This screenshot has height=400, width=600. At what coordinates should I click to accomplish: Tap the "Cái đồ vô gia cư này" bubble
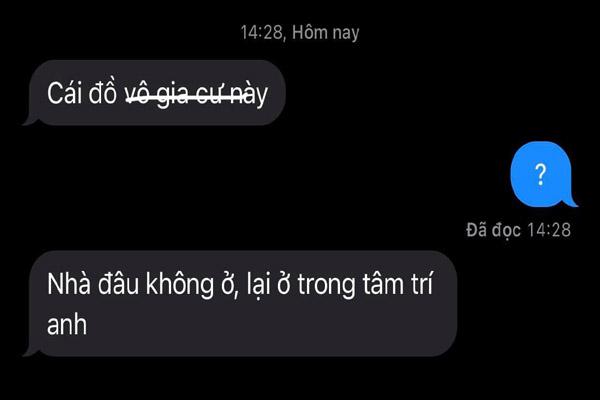[x=155, y=93]
